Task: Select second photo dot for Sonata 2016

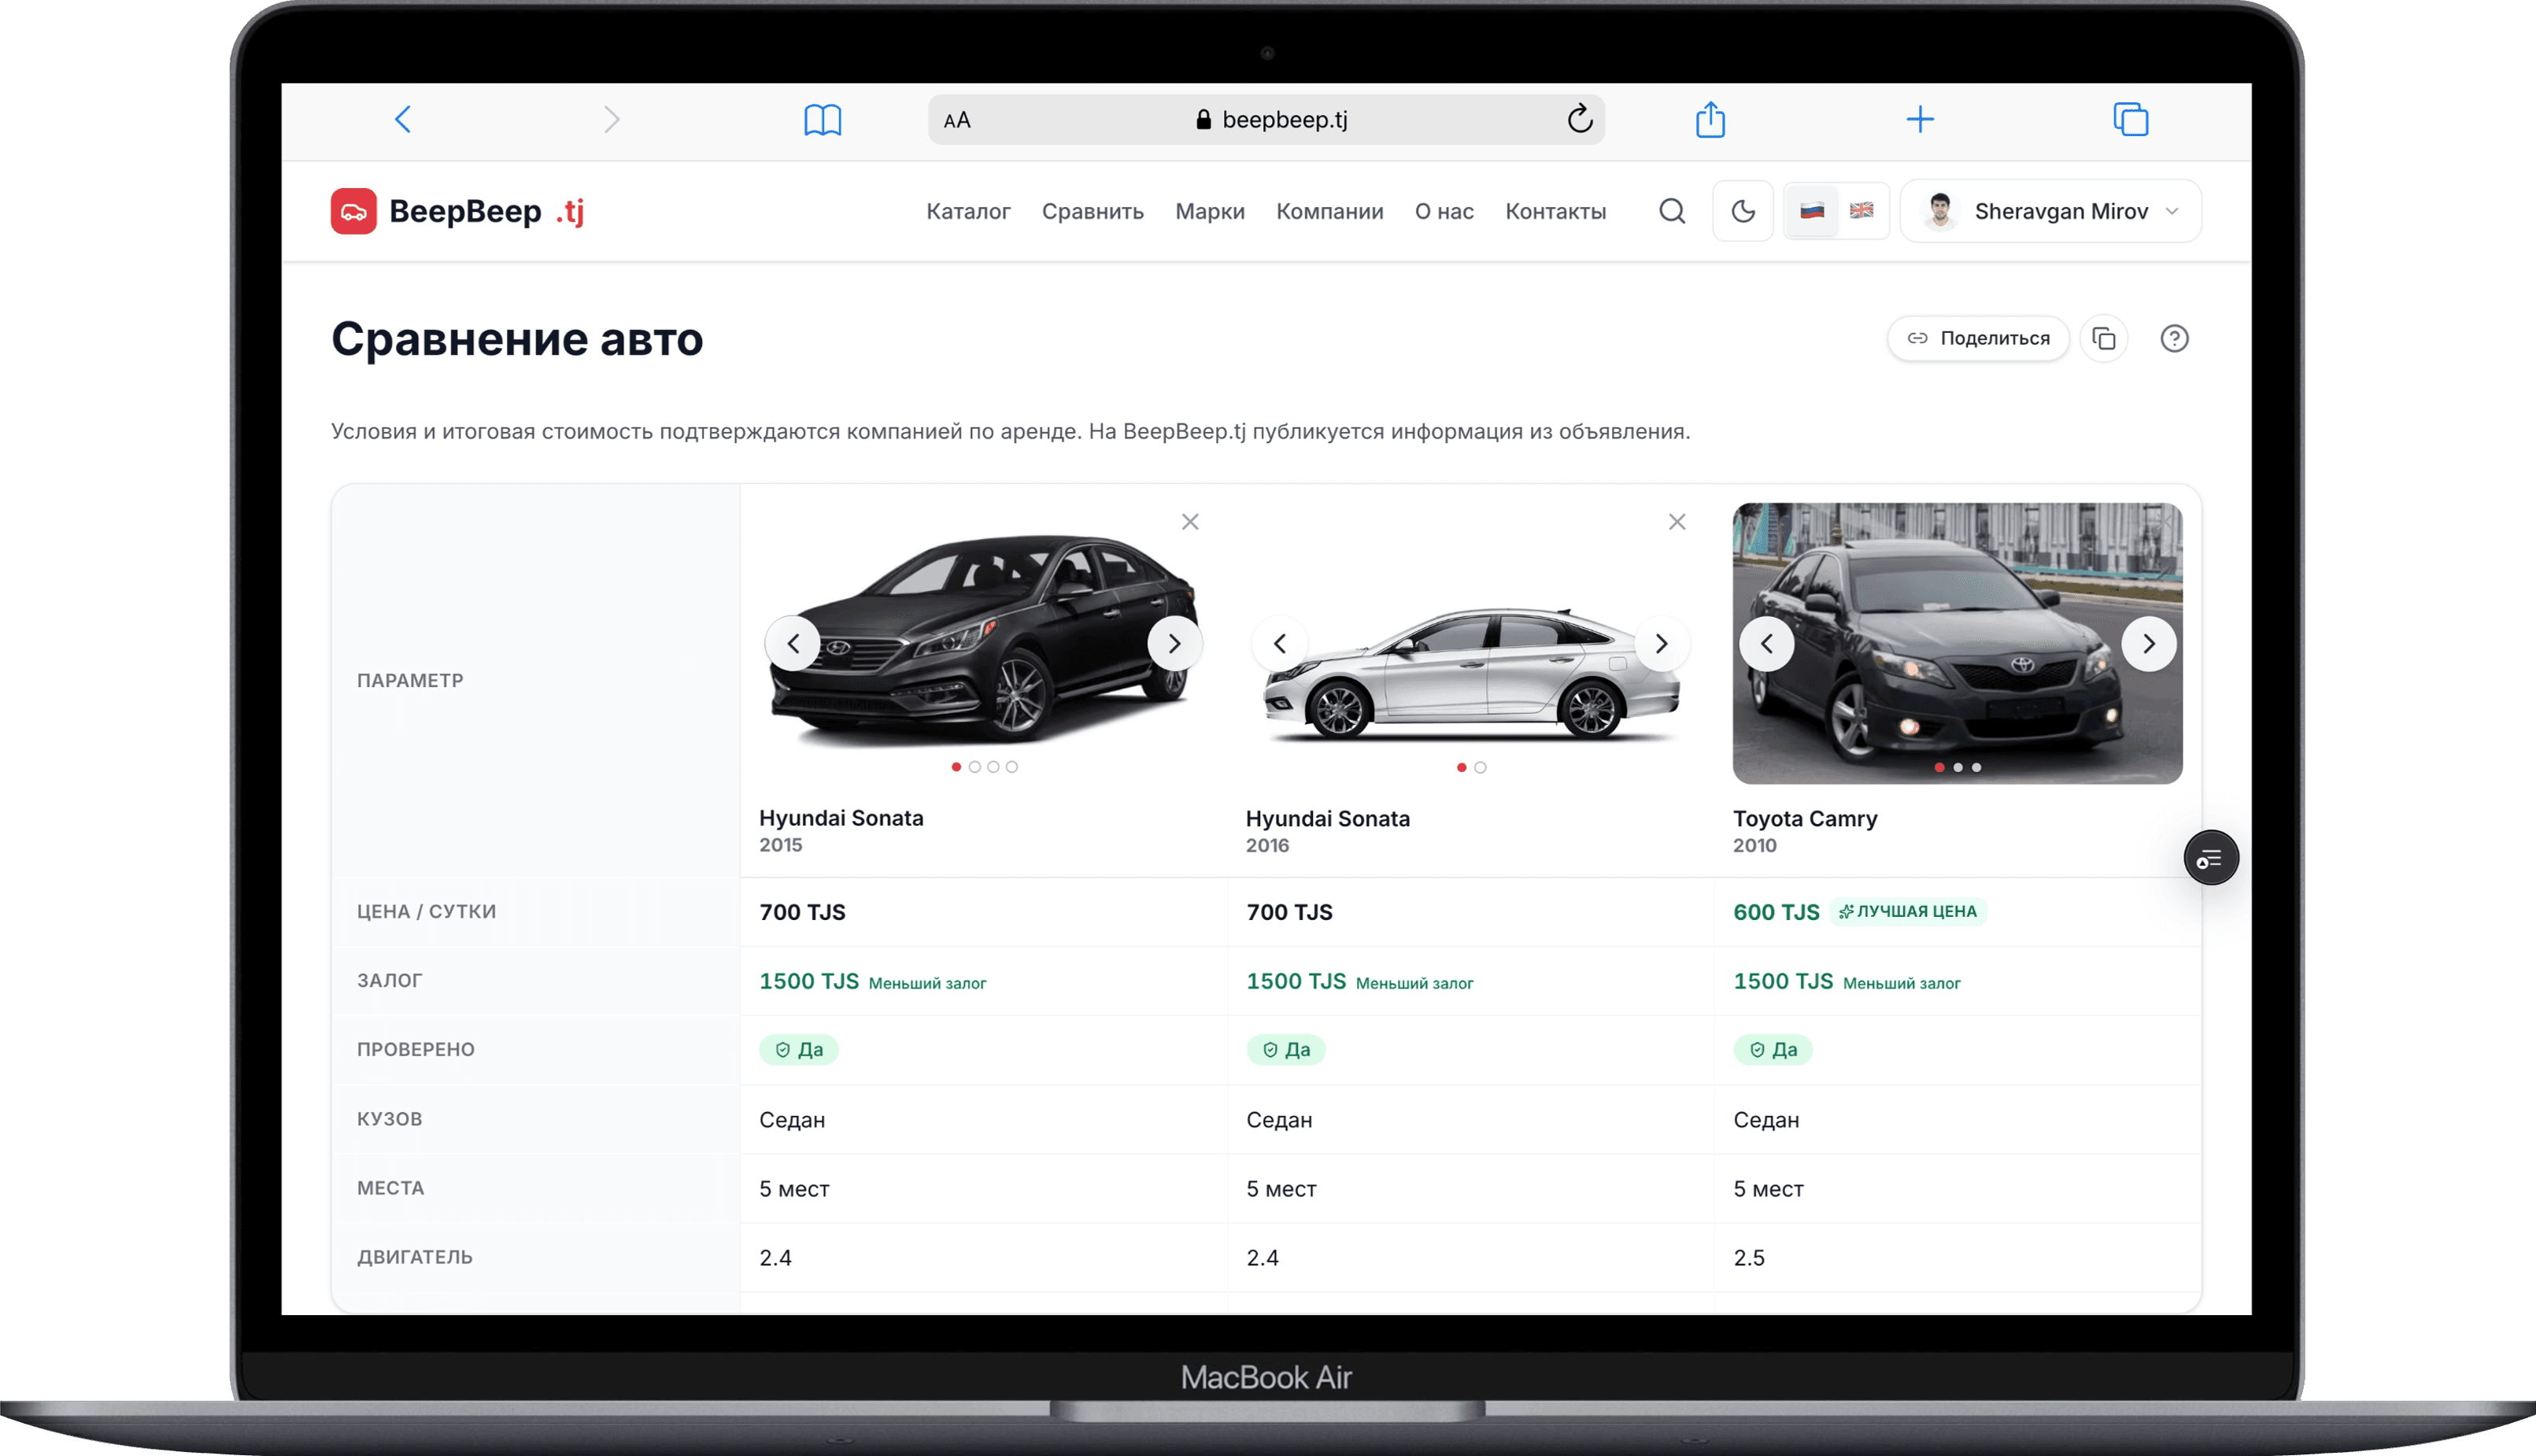Action: point(1480,767)
